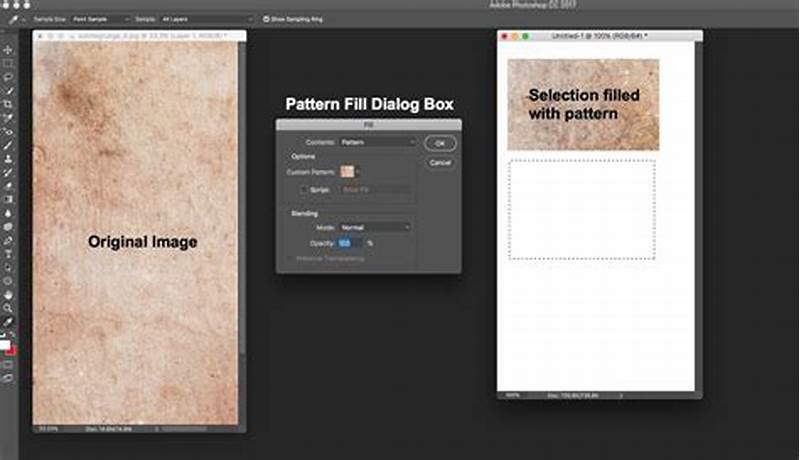Change screen mode icon at toolbox bottom
Image resolution: width=800 pixels, height=460 pixels.
(x=8, y=378)
